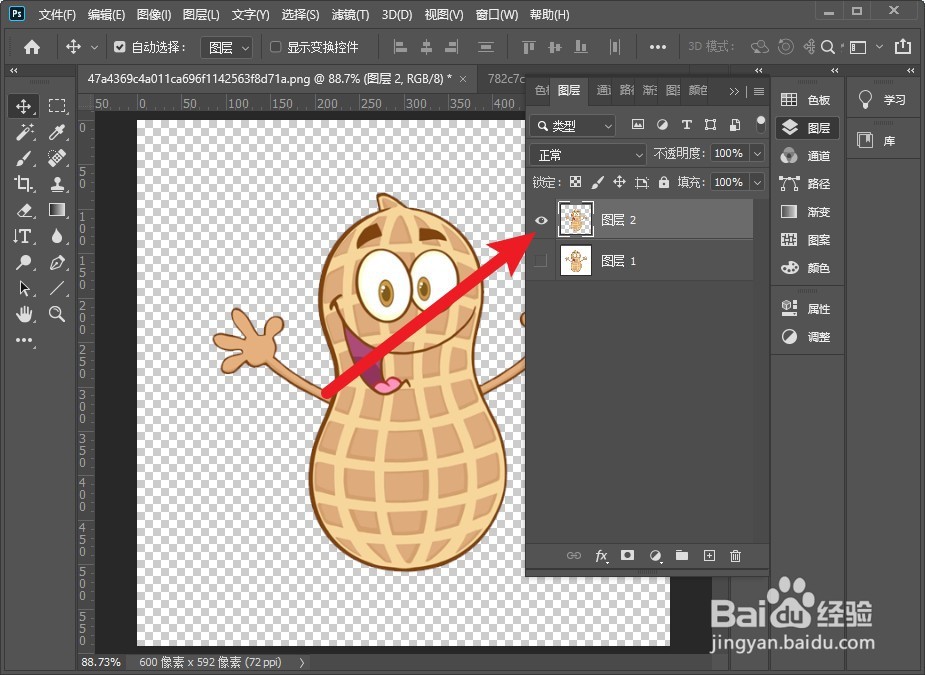The width and height of the screenshot is (925, 675).
Task: Open the 色板 panel button
Action: pyautogui.click(x=806, y=100)
